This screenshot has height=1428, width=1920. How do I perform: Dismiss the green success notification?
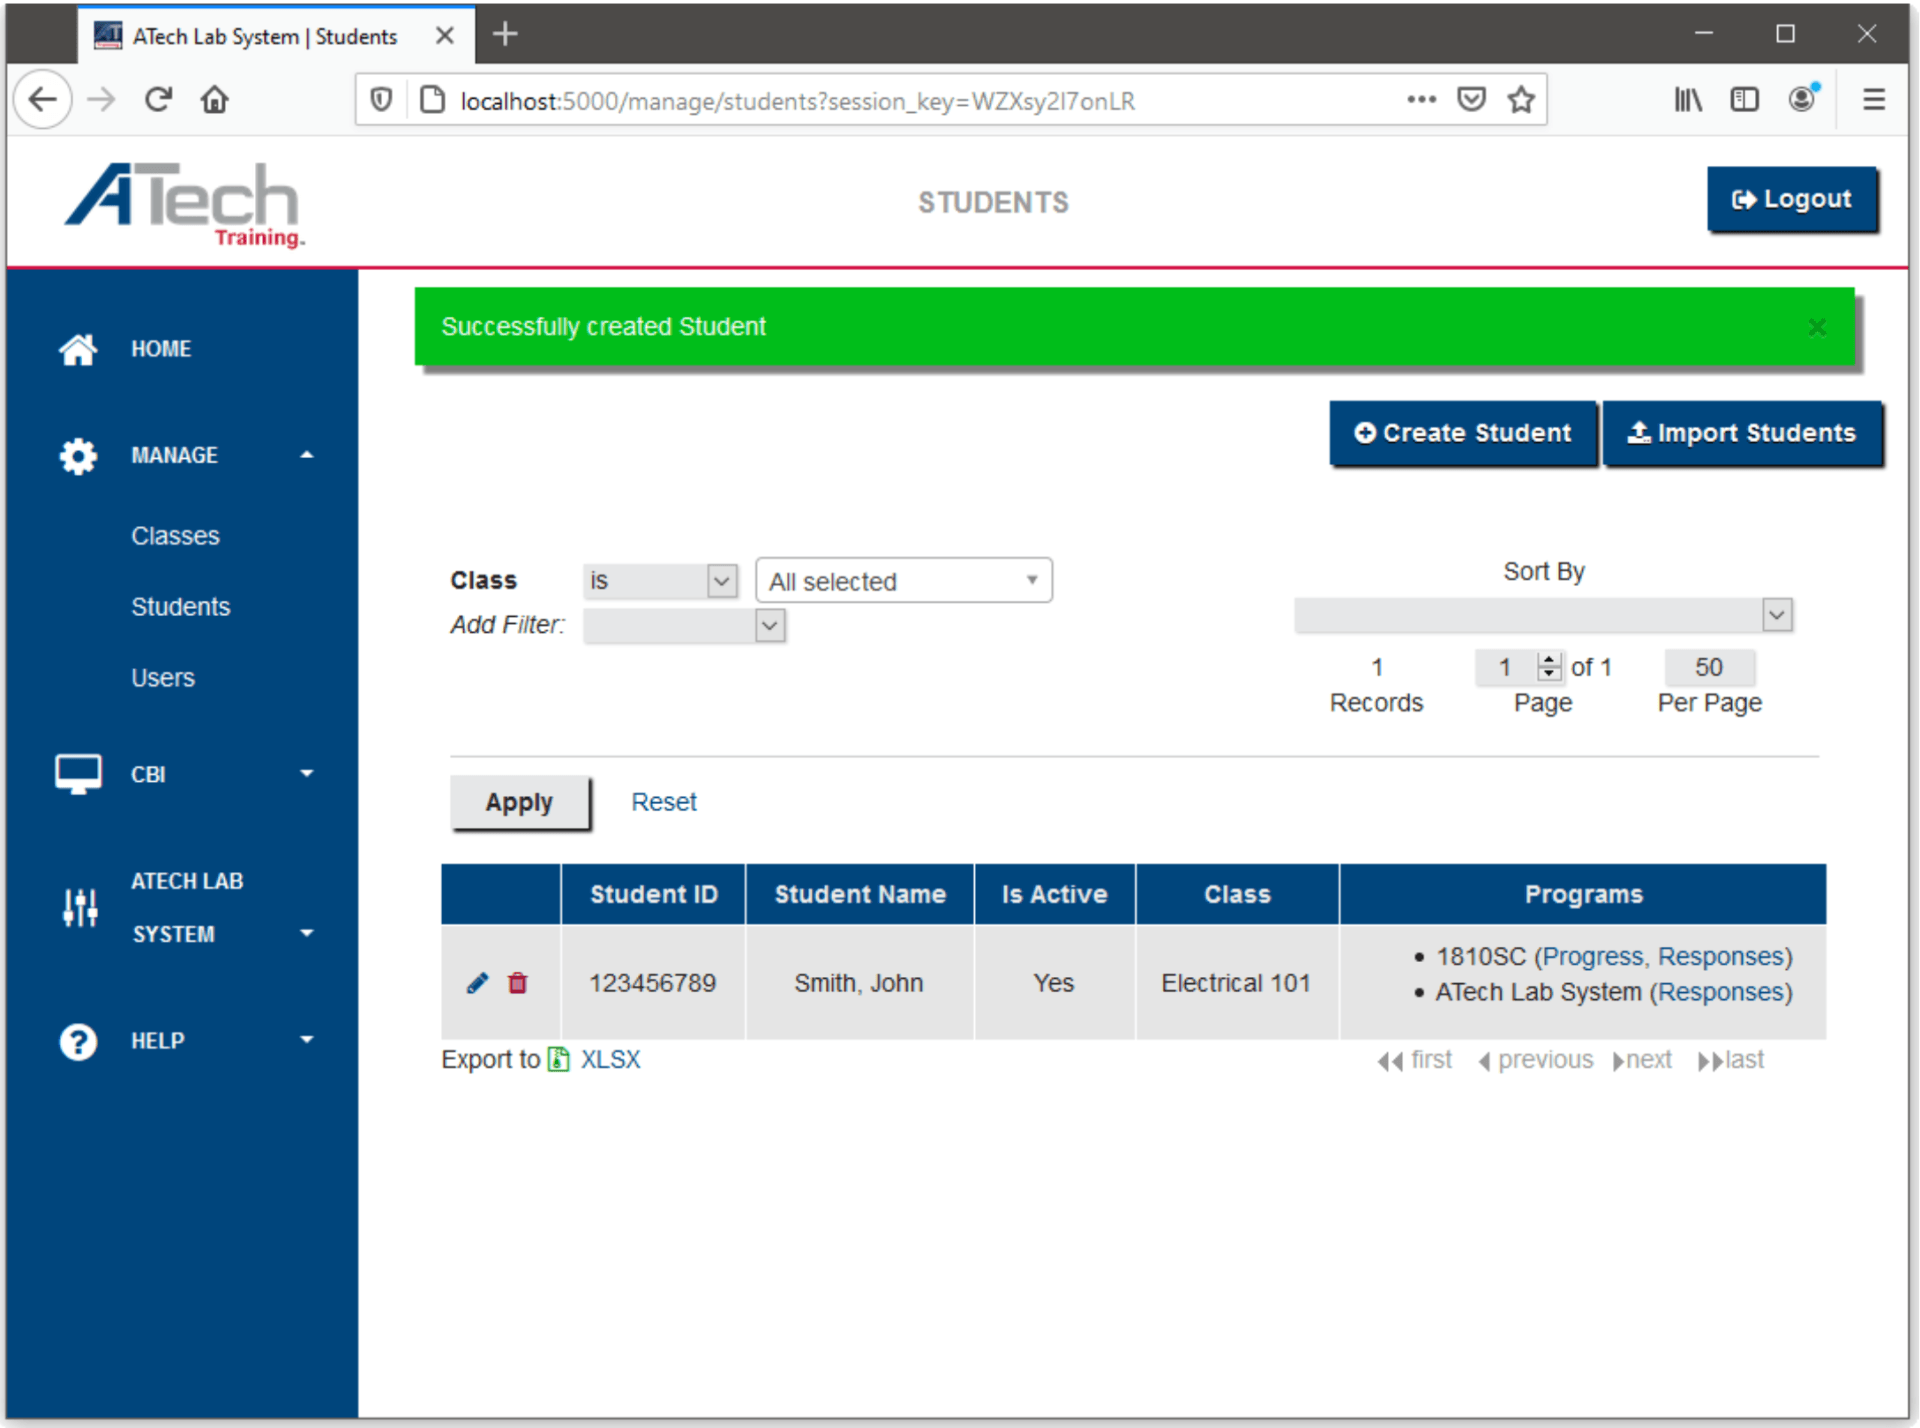point(1817,328)
